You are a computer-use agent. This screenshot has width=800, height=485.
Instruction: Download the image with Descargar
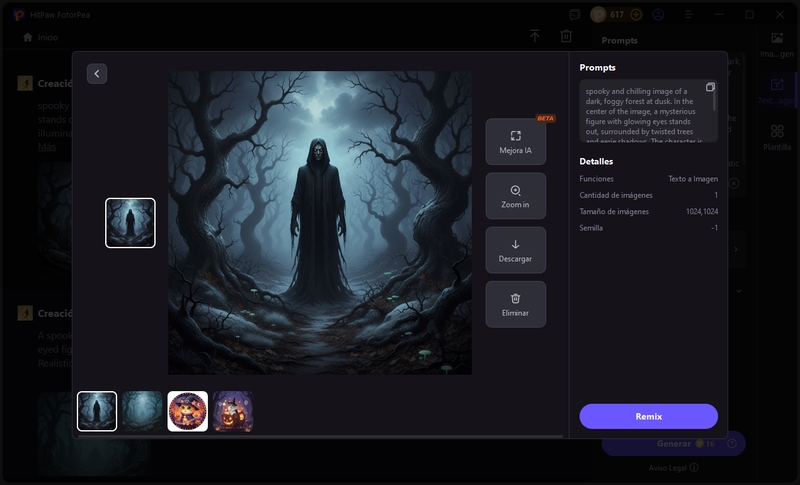coord(515,250)
